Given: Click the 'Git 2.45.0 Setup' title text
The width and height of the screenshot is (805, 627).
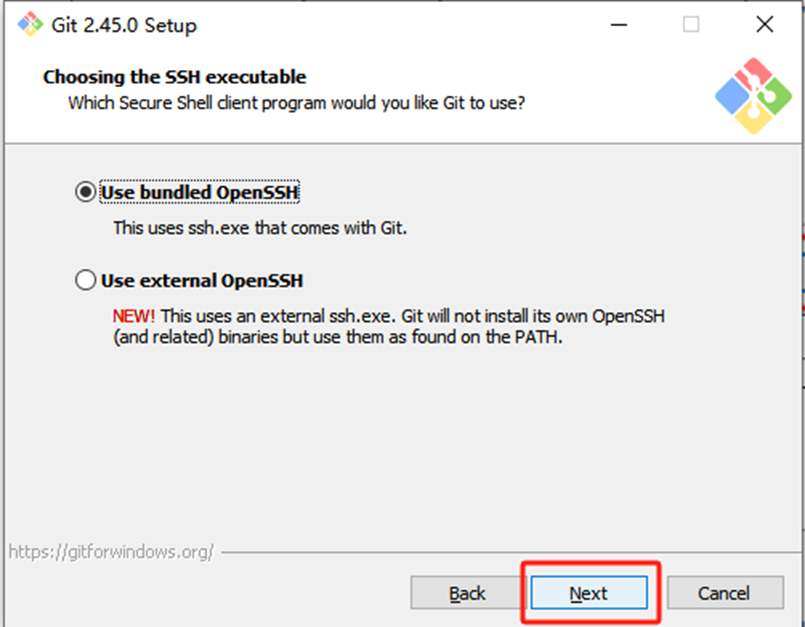Looking at the screenshot, I should (124, 25).
